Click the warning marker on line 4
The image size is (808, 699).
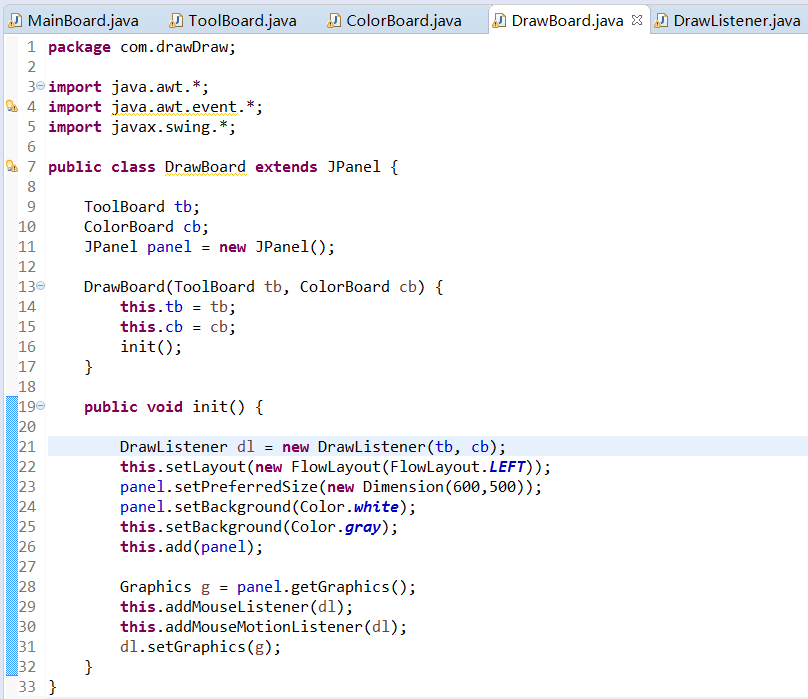point(12,107)
